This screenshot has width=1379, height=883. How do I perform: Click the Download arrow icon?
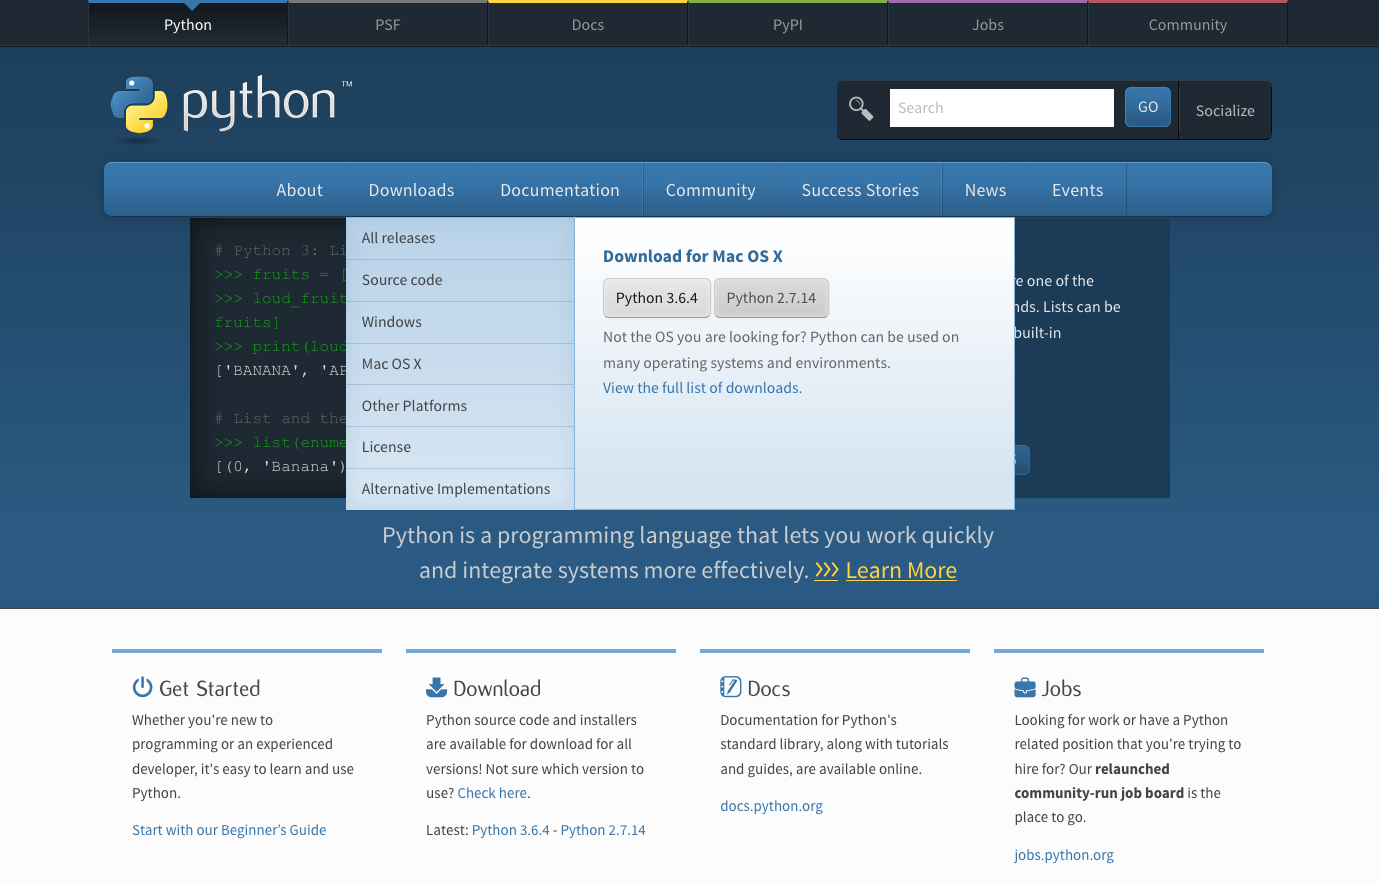click(436, 687)
